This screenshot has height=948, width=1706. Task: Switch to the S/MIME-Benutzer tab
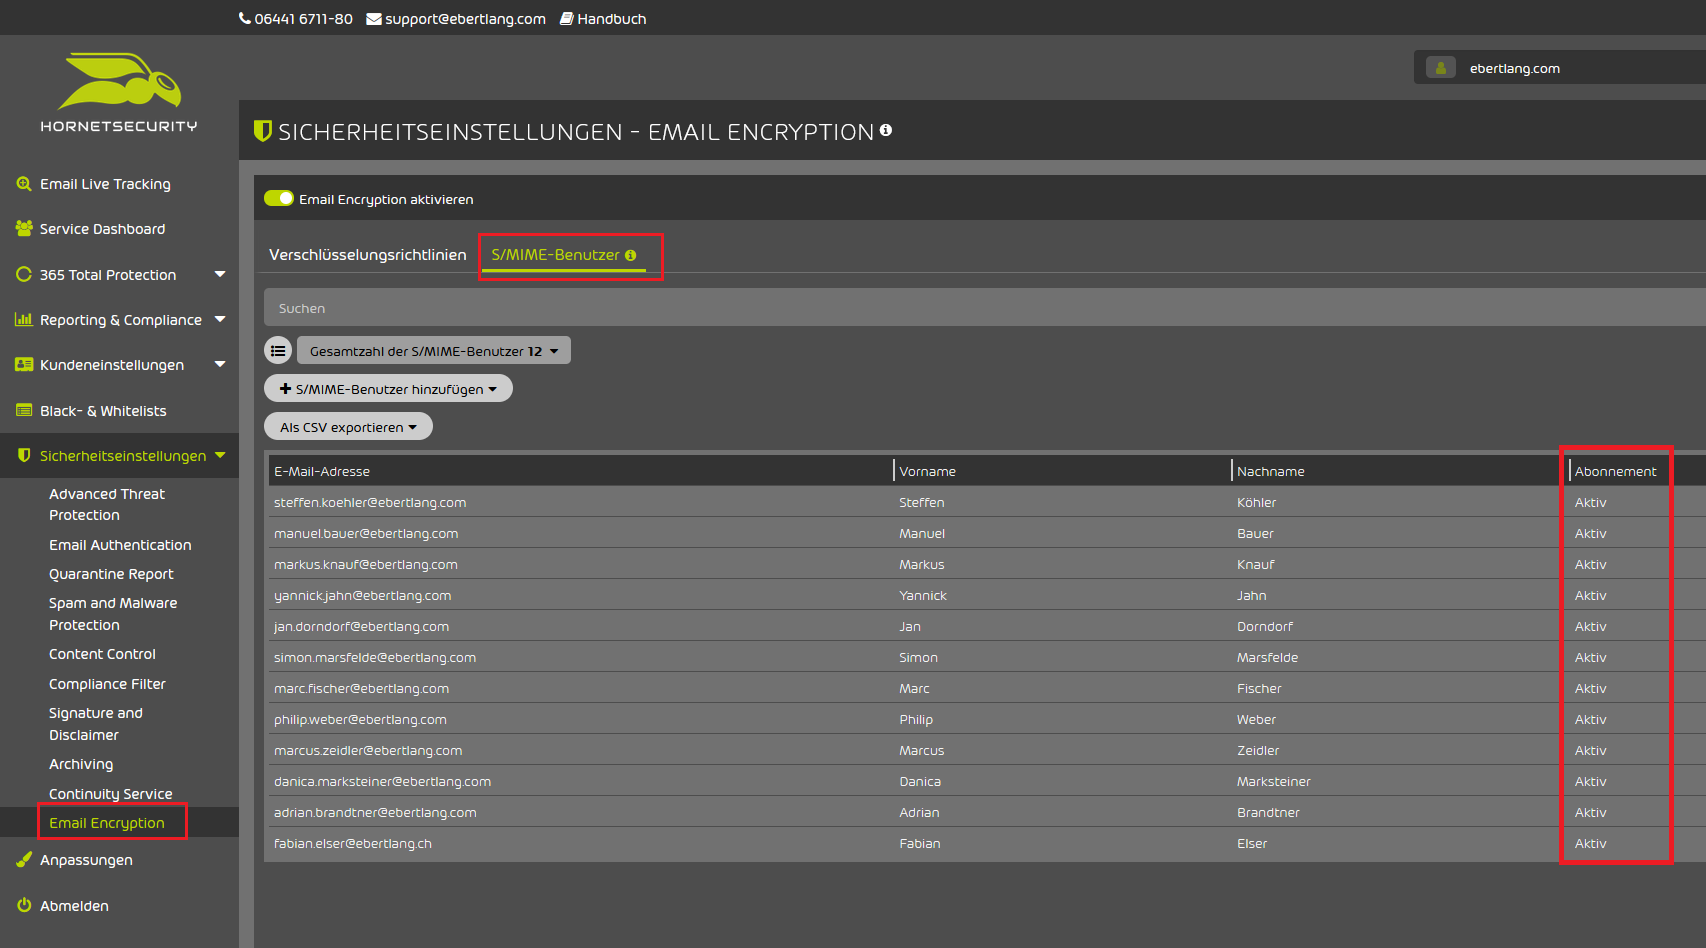(563, 255)
